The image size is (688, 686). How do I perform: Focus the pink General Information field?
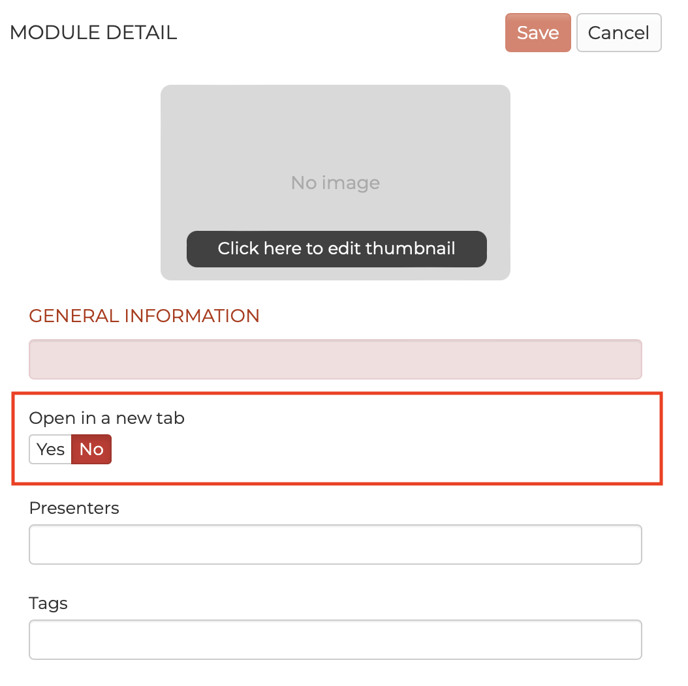point(335,360)
